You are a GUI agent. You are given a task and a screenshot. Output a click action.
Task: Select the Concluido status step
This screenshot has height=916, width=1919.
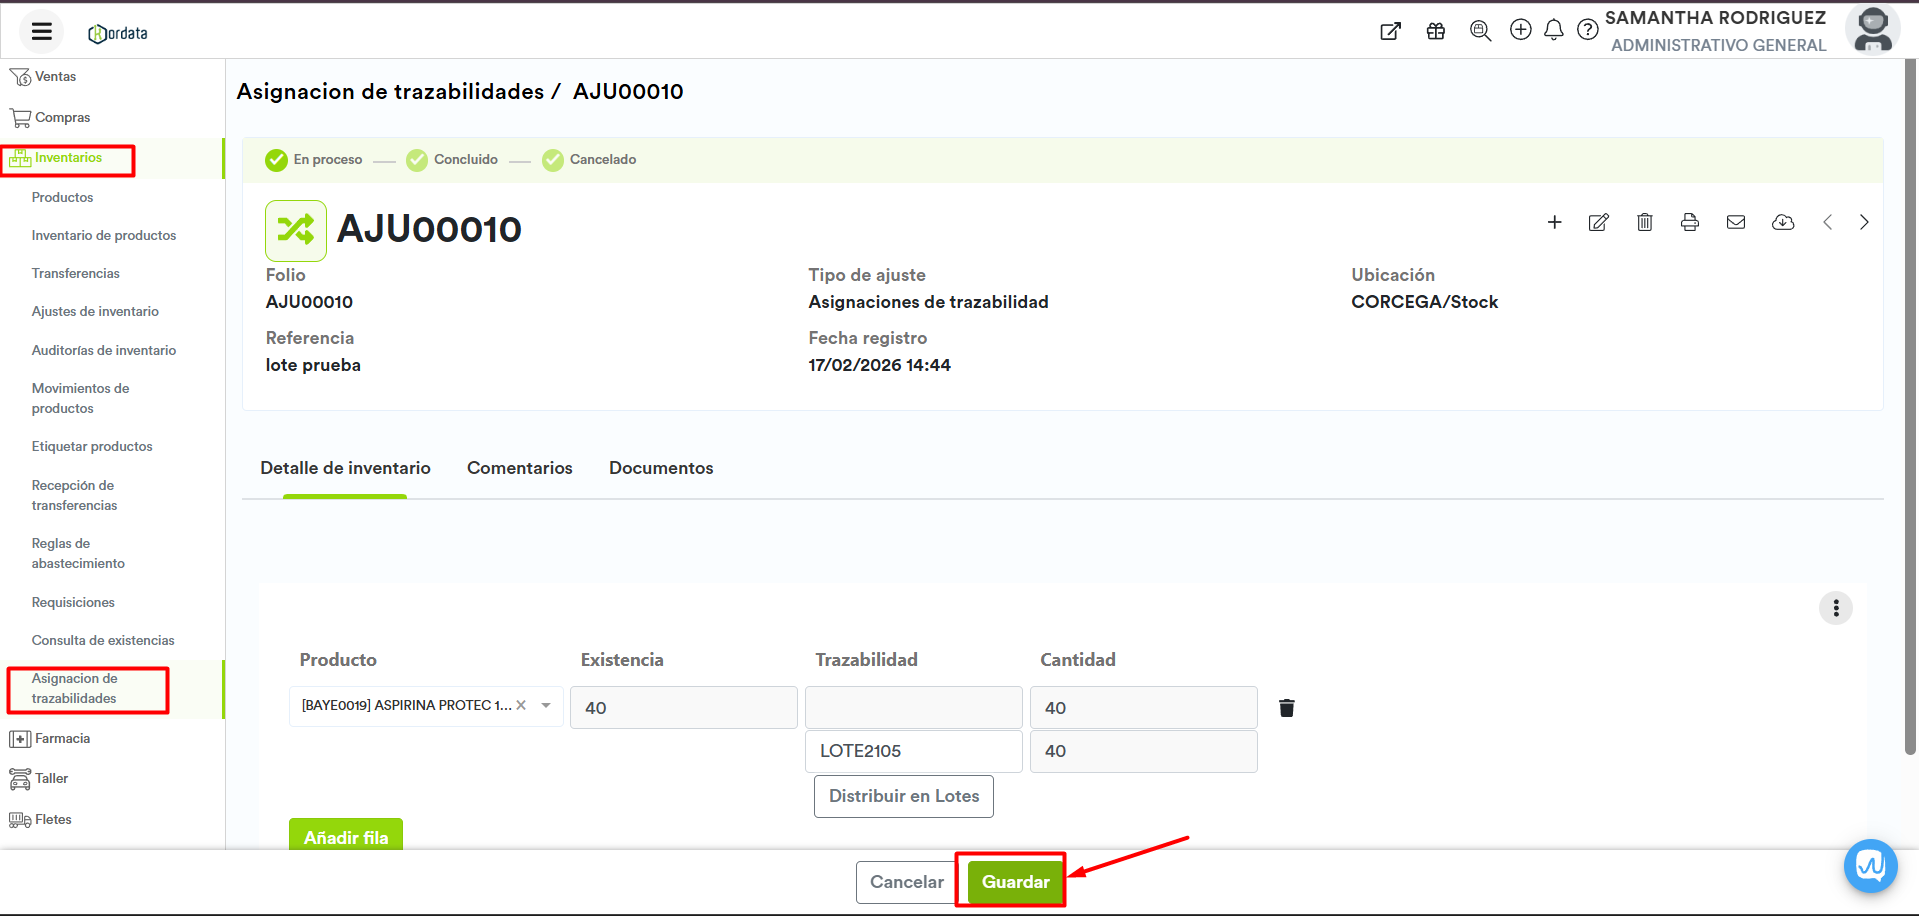click(452, 160)
